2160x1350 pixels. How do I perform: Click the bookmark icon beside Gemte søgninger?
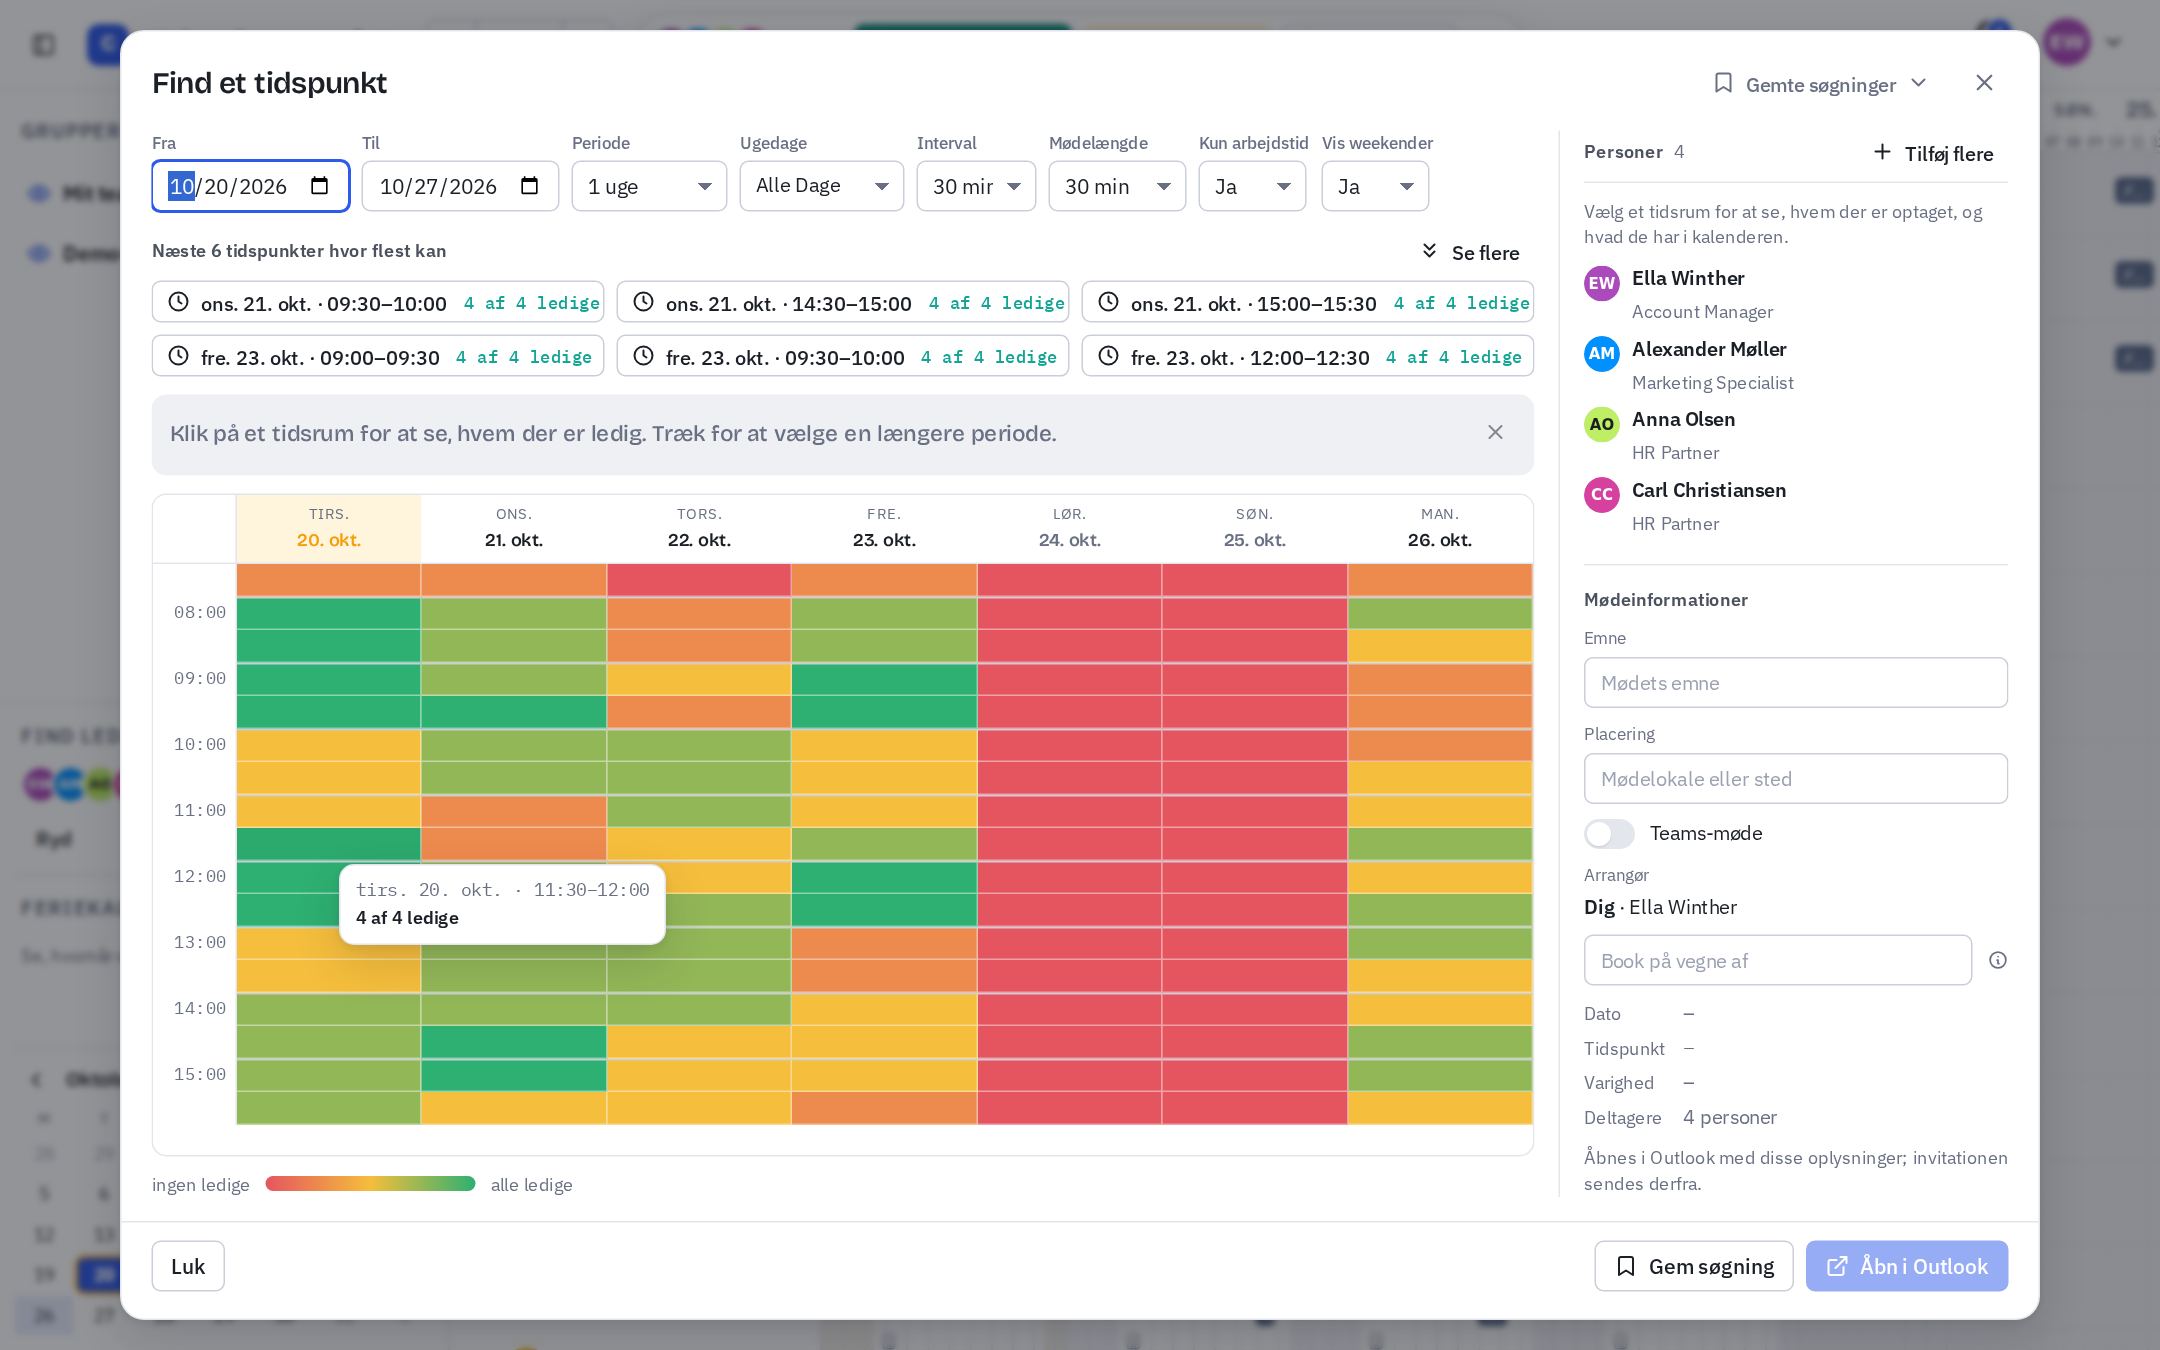[1723, 83]
